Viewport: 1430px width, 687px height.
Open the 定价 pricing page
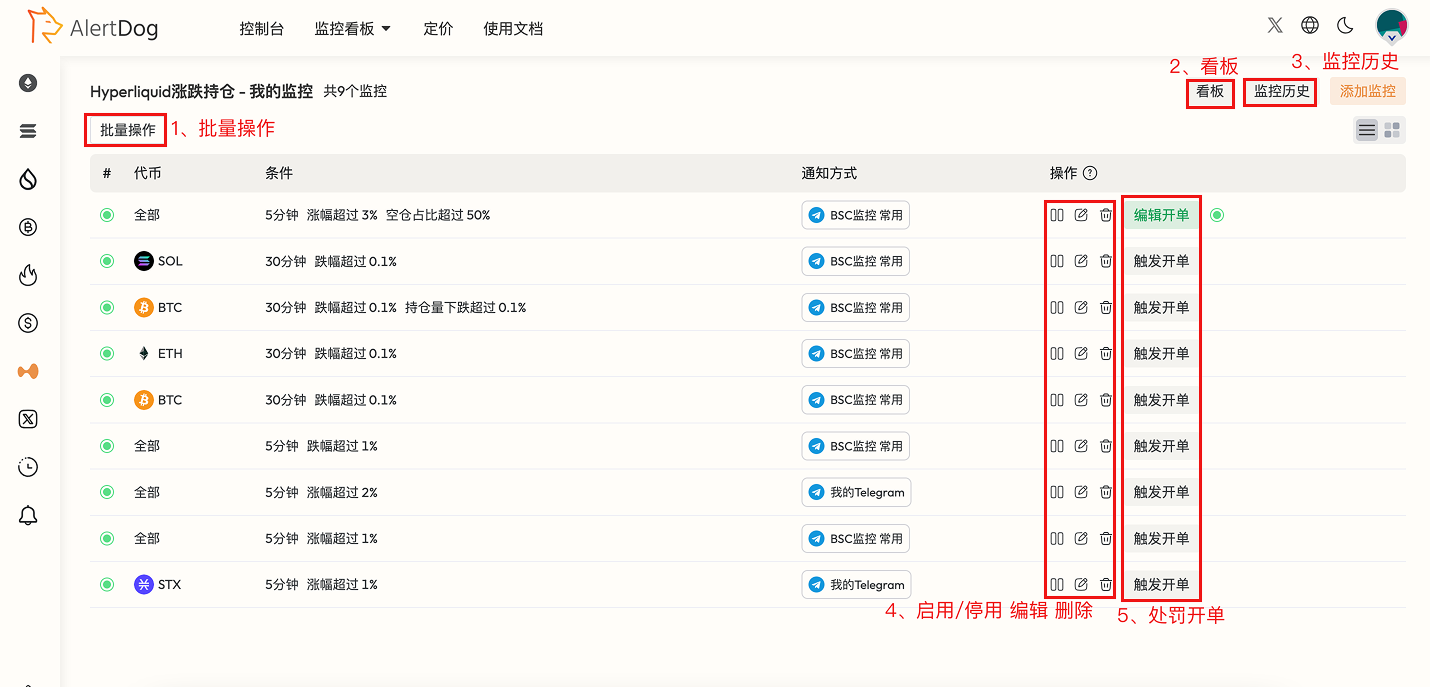tap(438, 29)
